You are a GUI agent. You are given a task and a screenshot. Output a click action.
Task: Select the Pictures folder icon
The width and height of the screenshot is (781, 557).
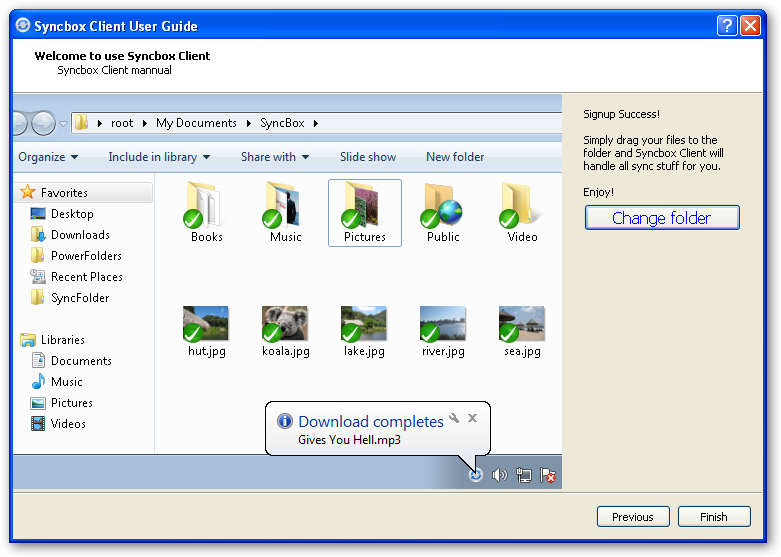(361, 205)
